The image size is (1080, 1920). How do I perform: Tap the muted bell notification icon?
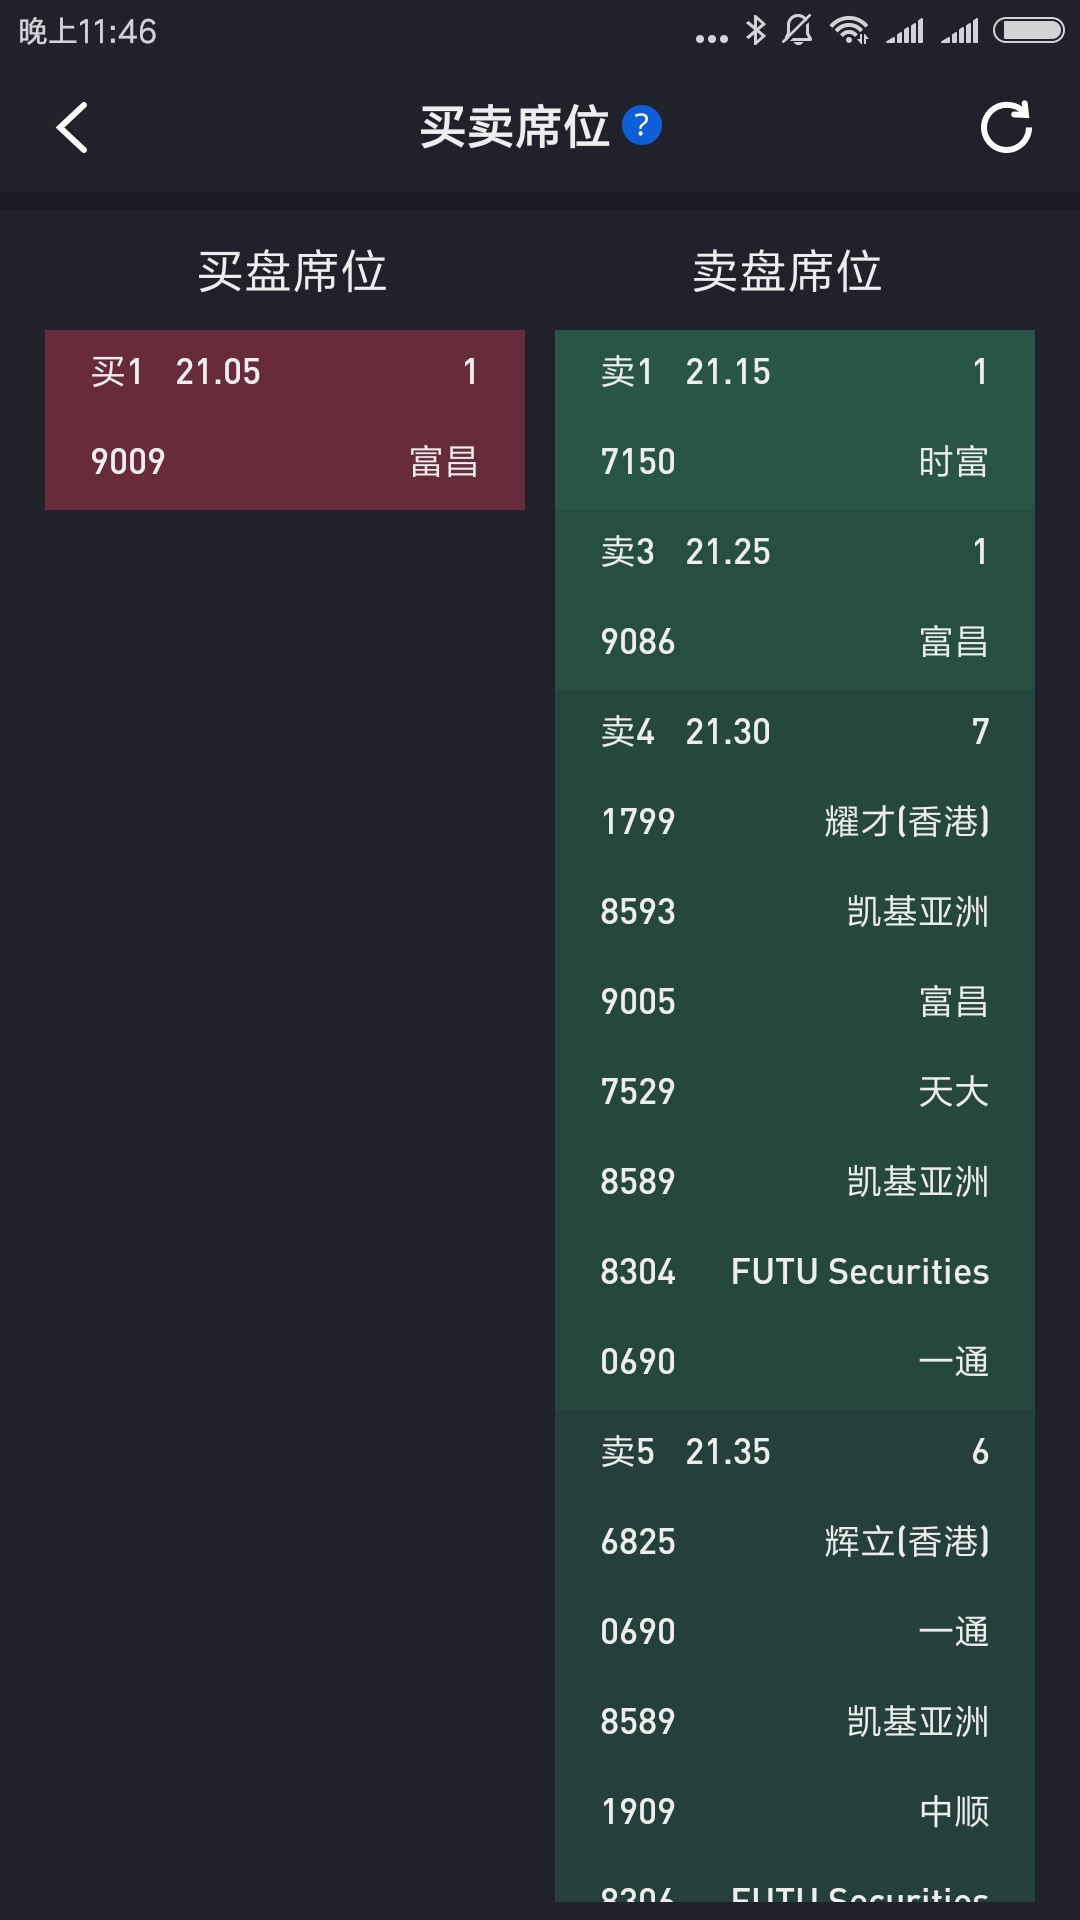(798, 31)
